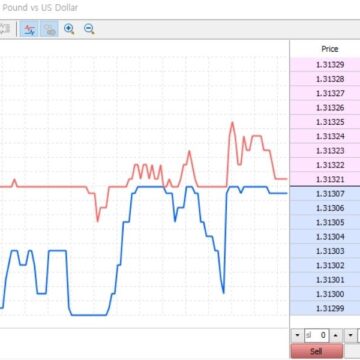Click the Price column header
The width and height of the screenshot is (360, 360).
tap(329, 49)
